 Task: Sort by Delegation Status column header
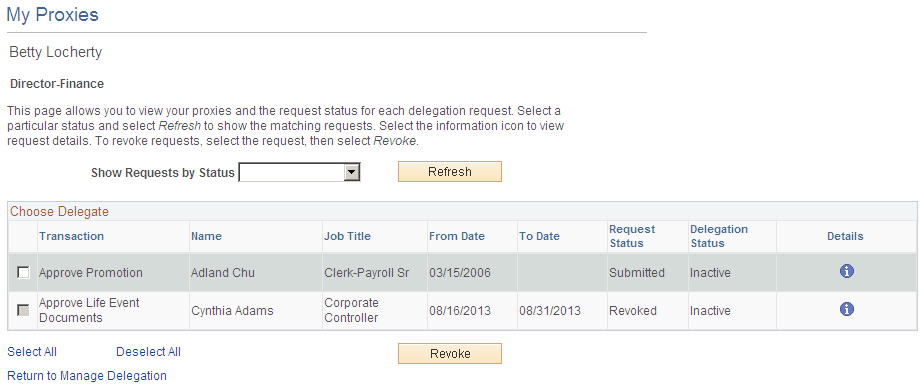(719, 236)
